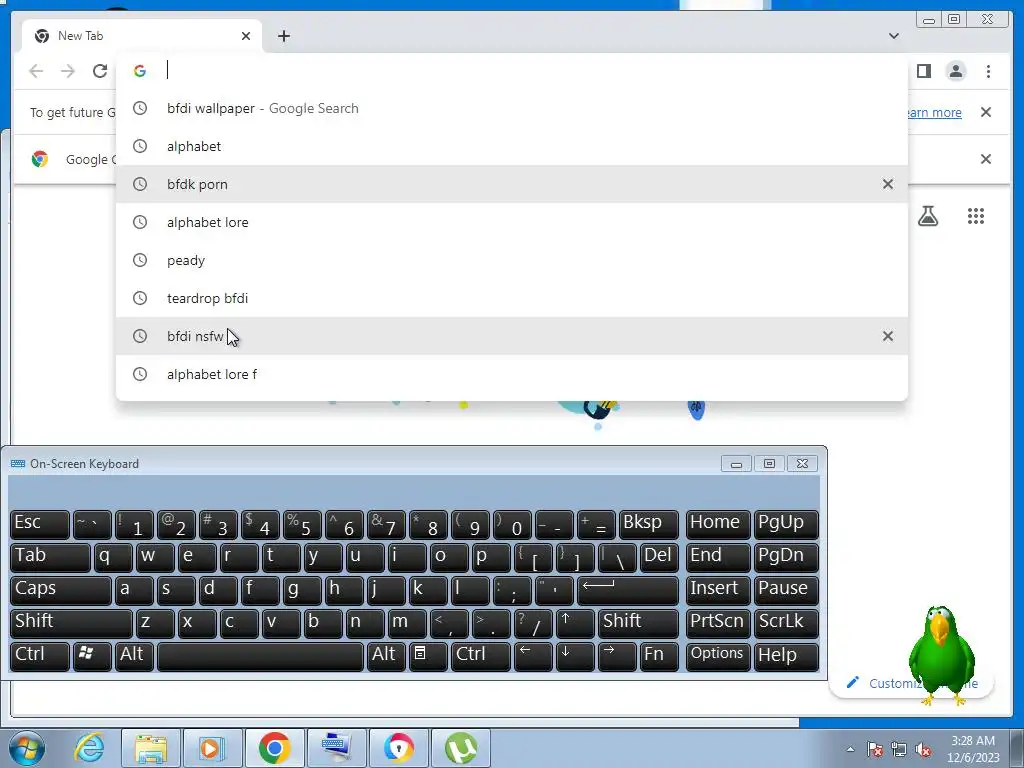This screenshot has width=1024, height=768.
Task: Tap the left arrow key on keyboard
Action: tap(533, 656)
